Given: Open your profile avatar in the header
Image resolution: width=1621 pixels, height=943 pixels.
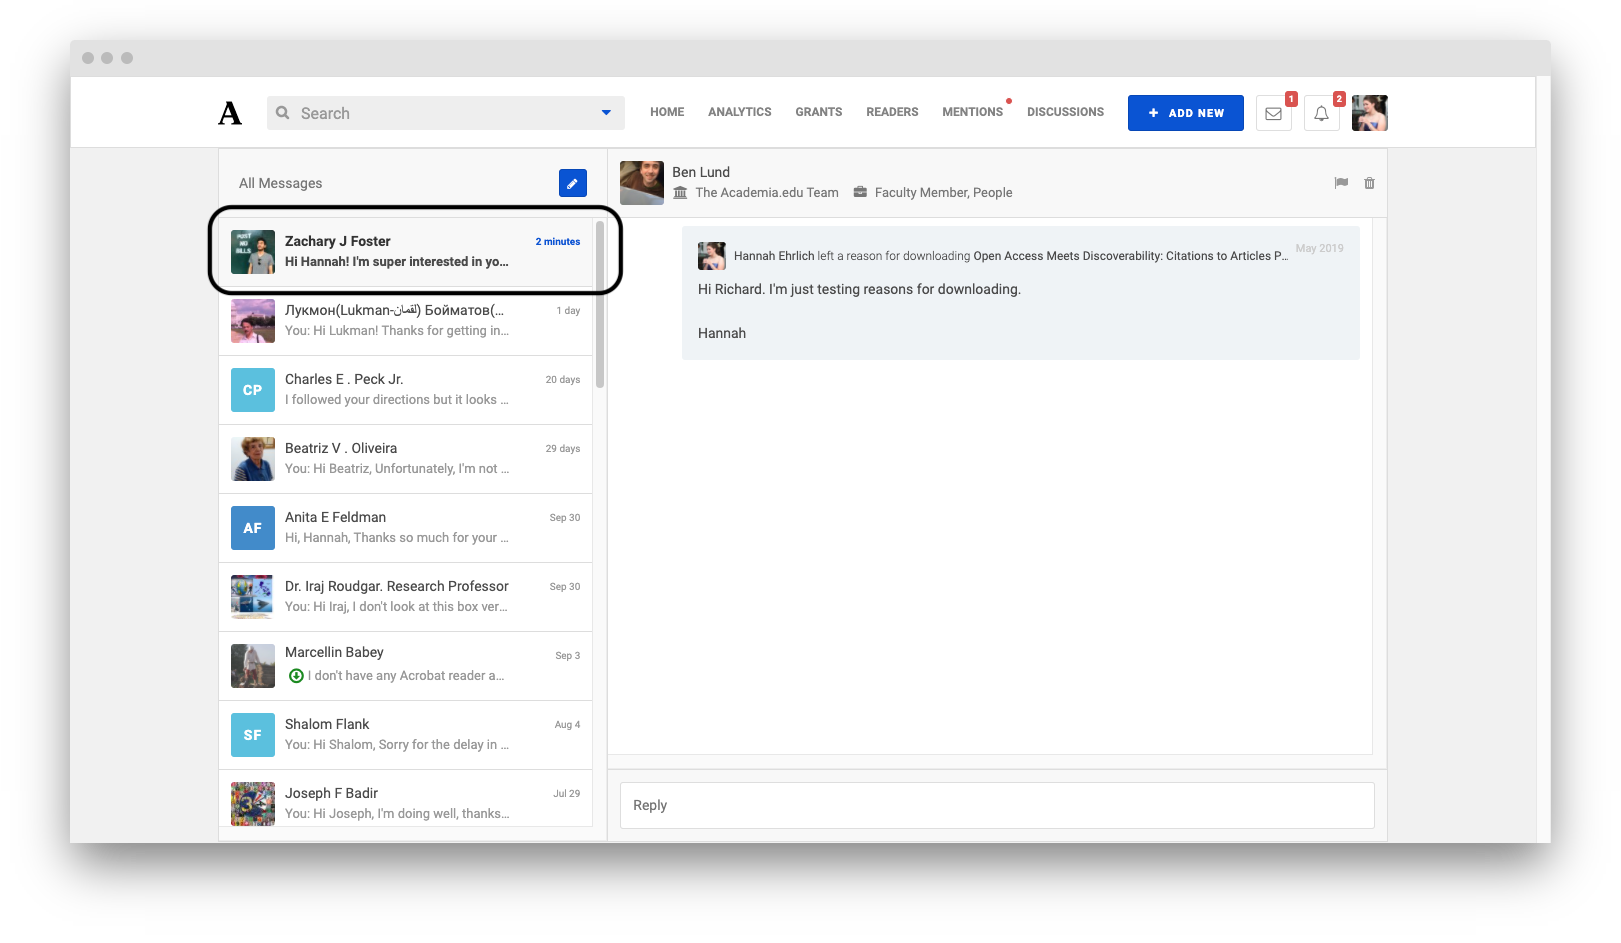Looking at the screenshot, I should [1369, 113].
